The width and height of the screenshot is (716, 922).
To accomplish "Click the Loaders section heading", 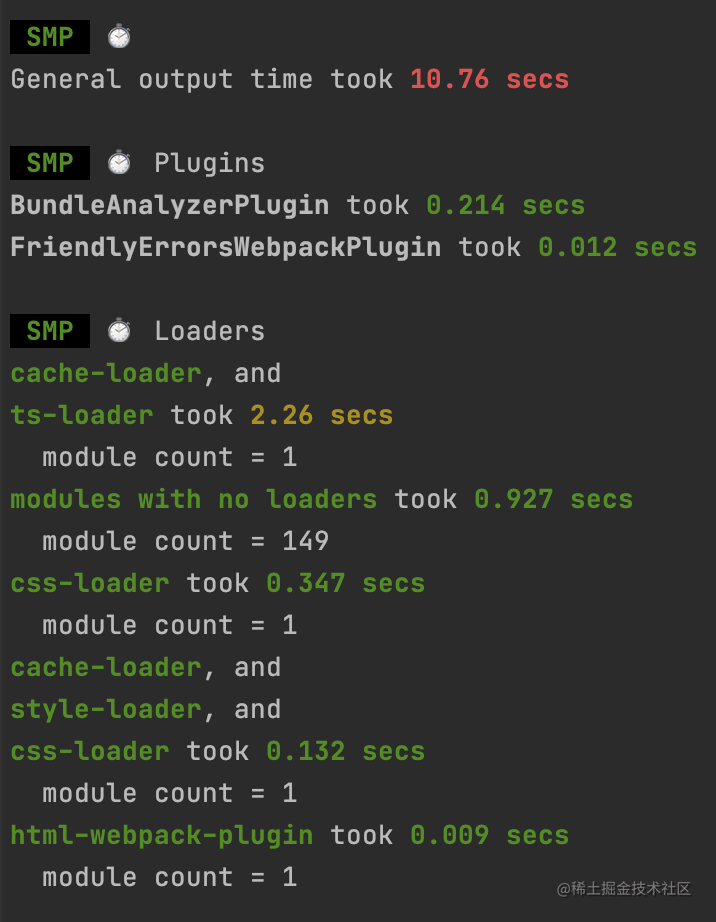I will point(210,331).
